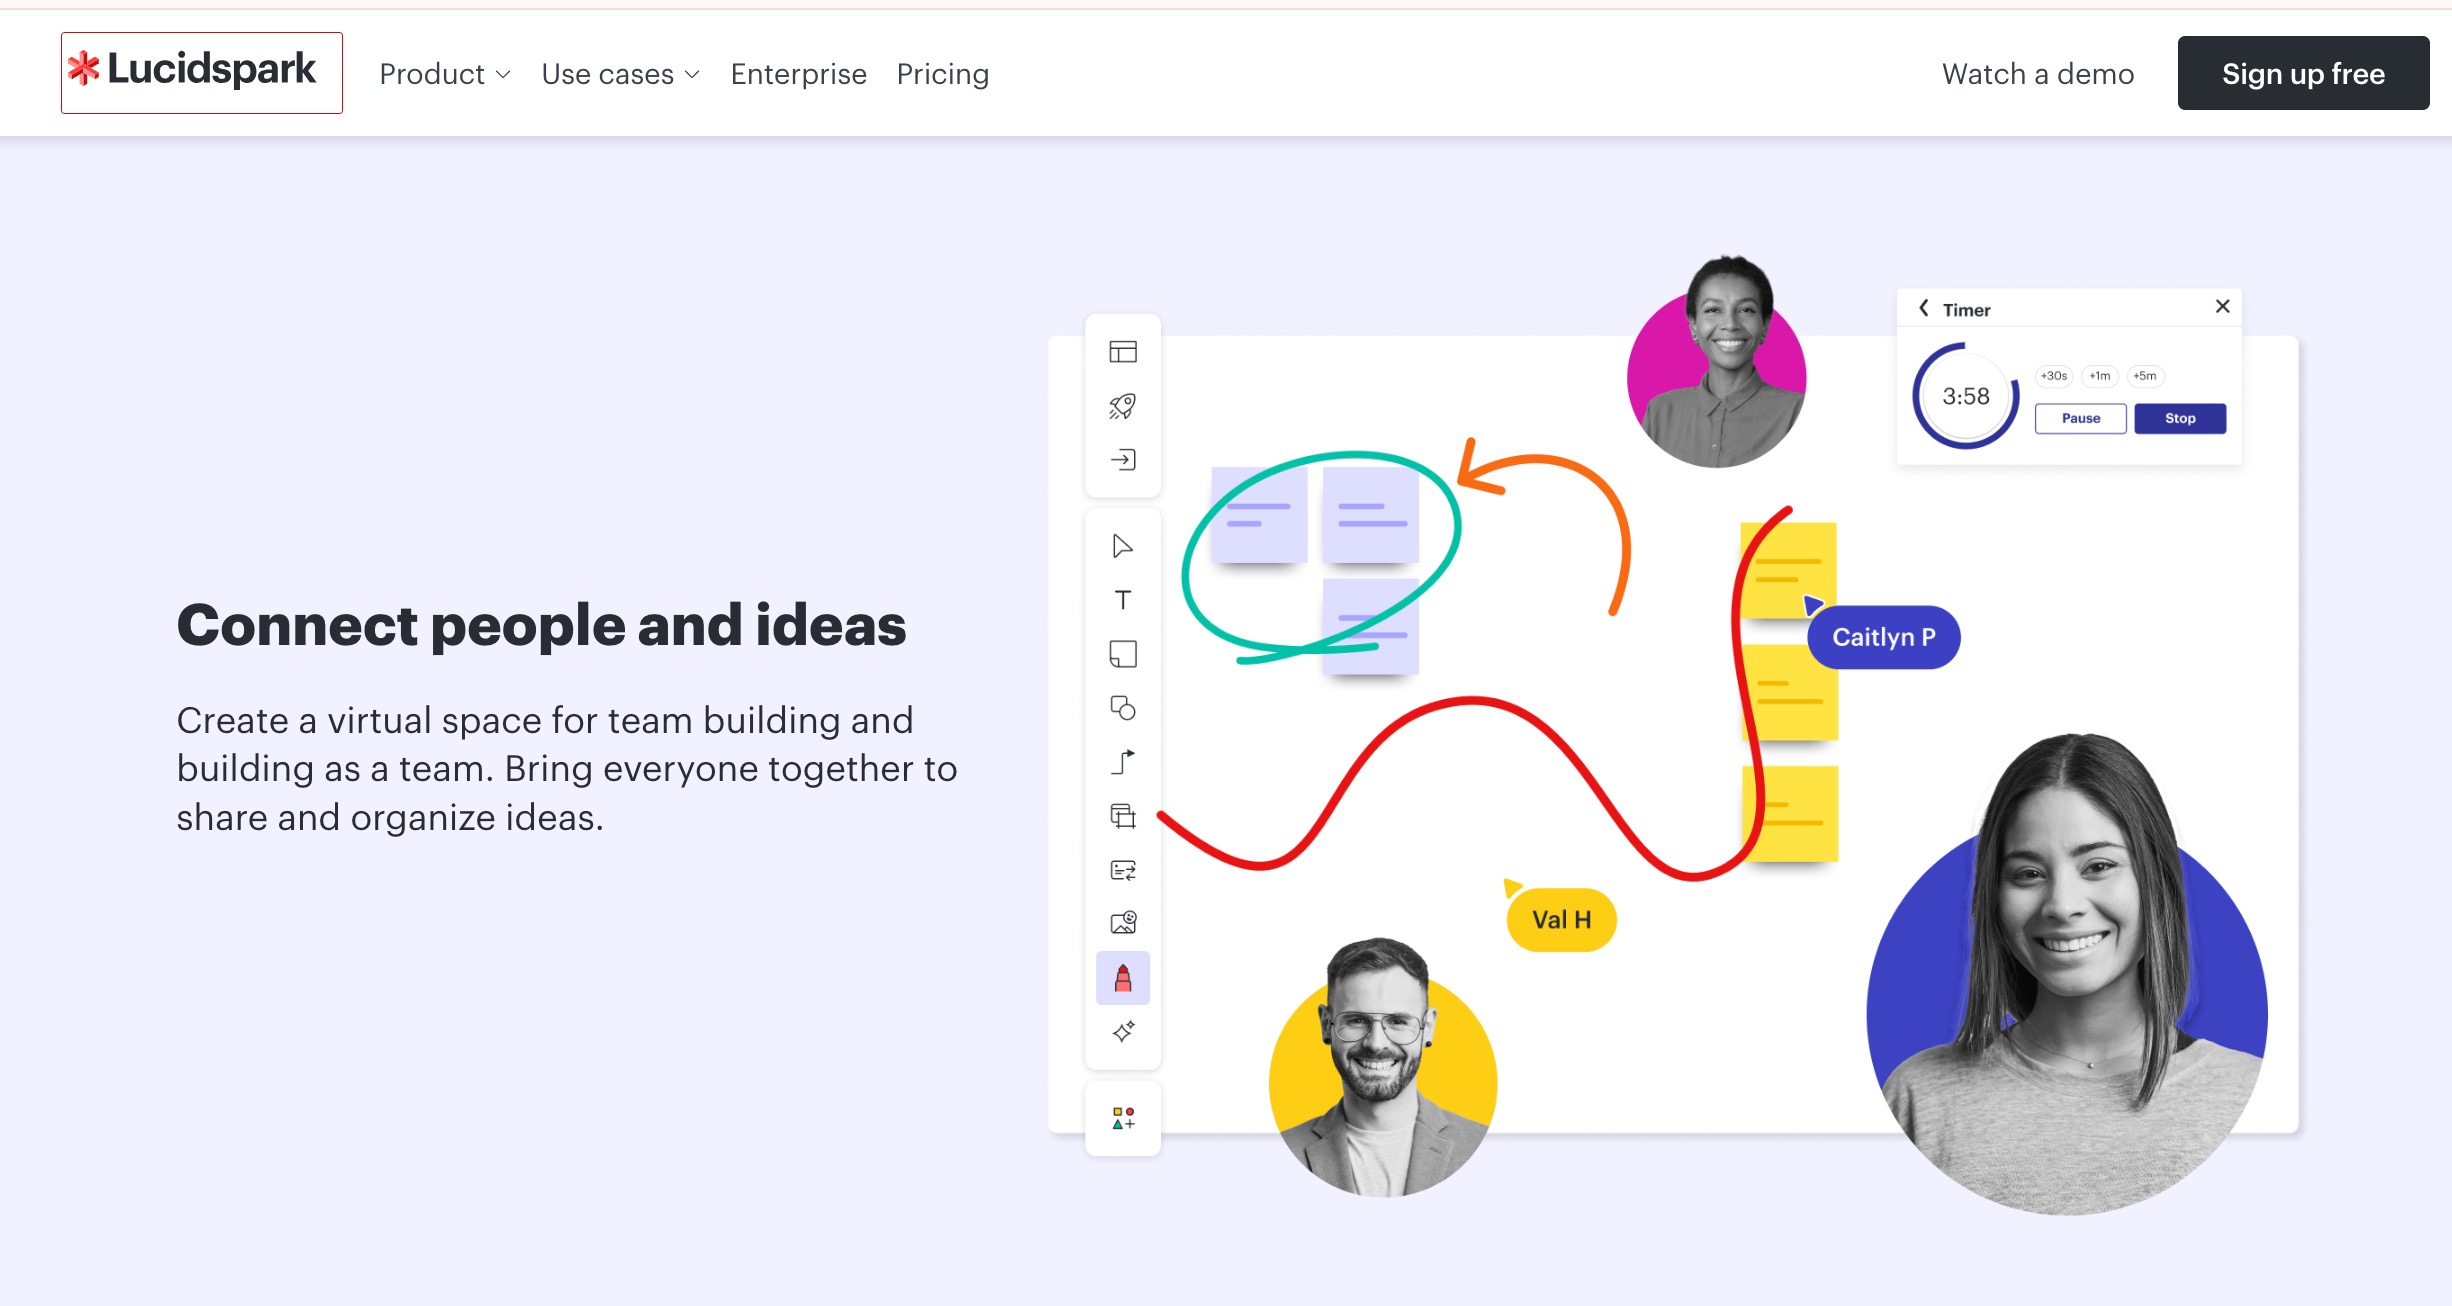Viewport: 2452px width, 1306px height.
Task: Select the sticky note tool
Action: [x=1122, y=654]
